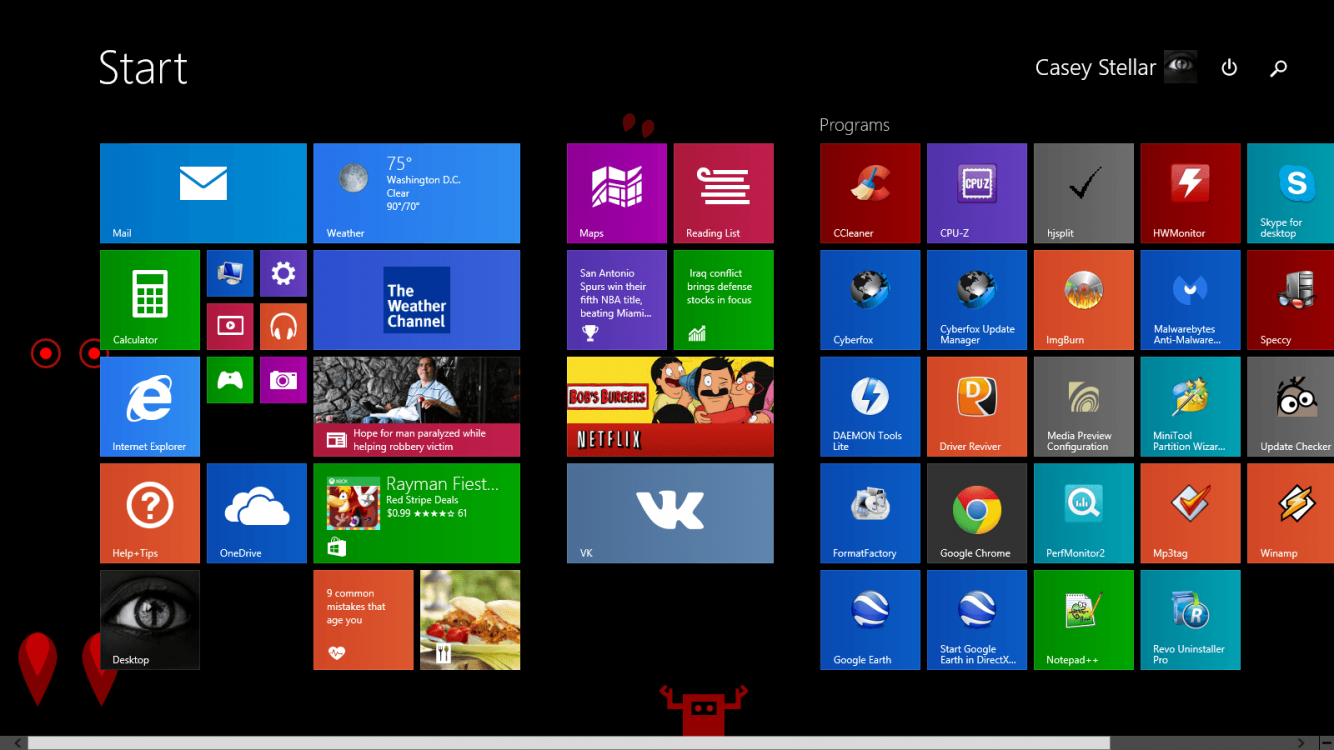The width and height of the screenshot is (1334, 750).
Task: Launch Internet Explorer tile
Action: (150, 407)
